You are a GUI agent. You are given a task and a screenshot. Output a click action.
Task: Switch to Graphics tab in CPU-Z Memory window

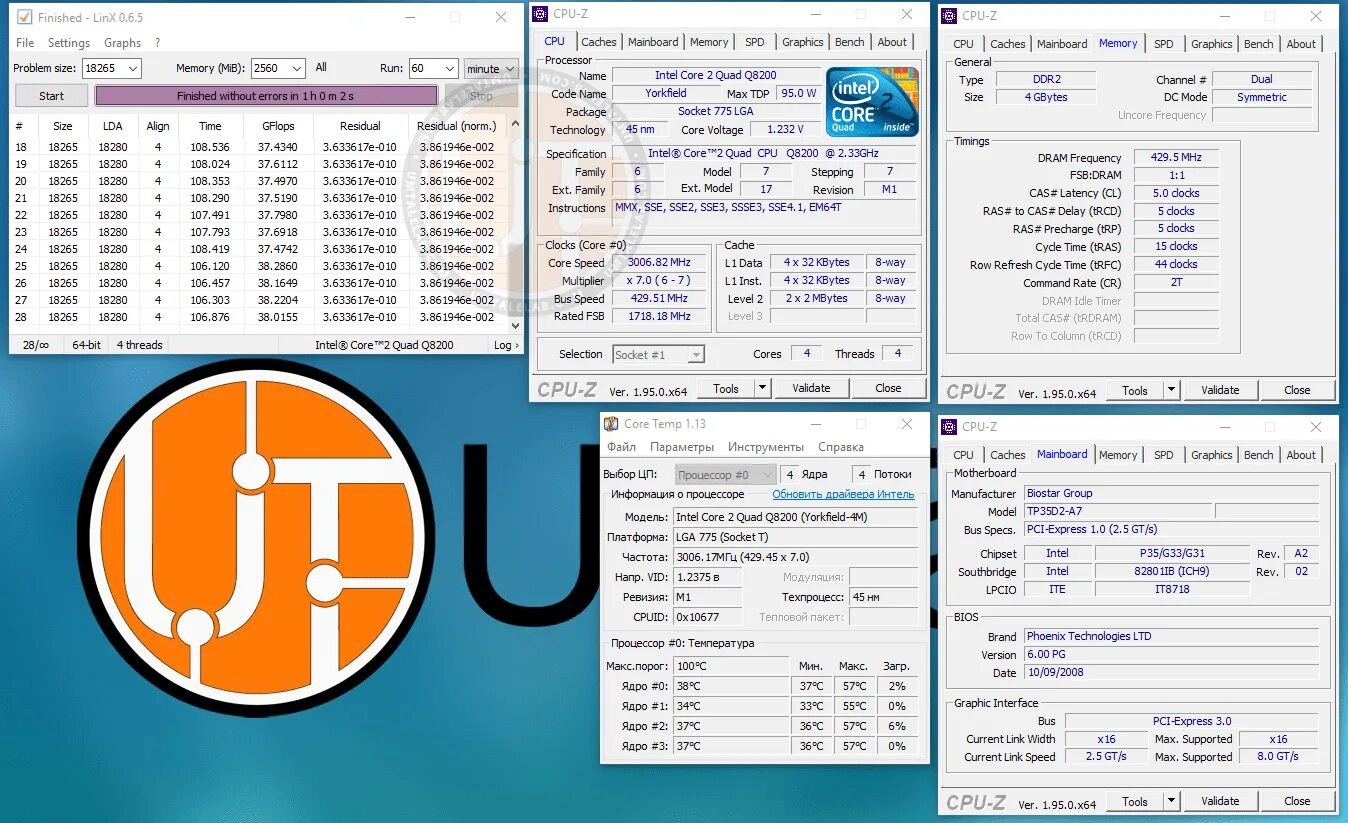point(1212,44)
